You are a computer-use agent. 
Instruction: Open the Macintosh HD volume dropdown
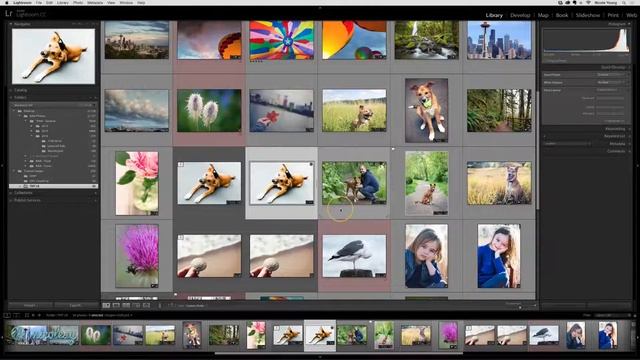[53, 105]
